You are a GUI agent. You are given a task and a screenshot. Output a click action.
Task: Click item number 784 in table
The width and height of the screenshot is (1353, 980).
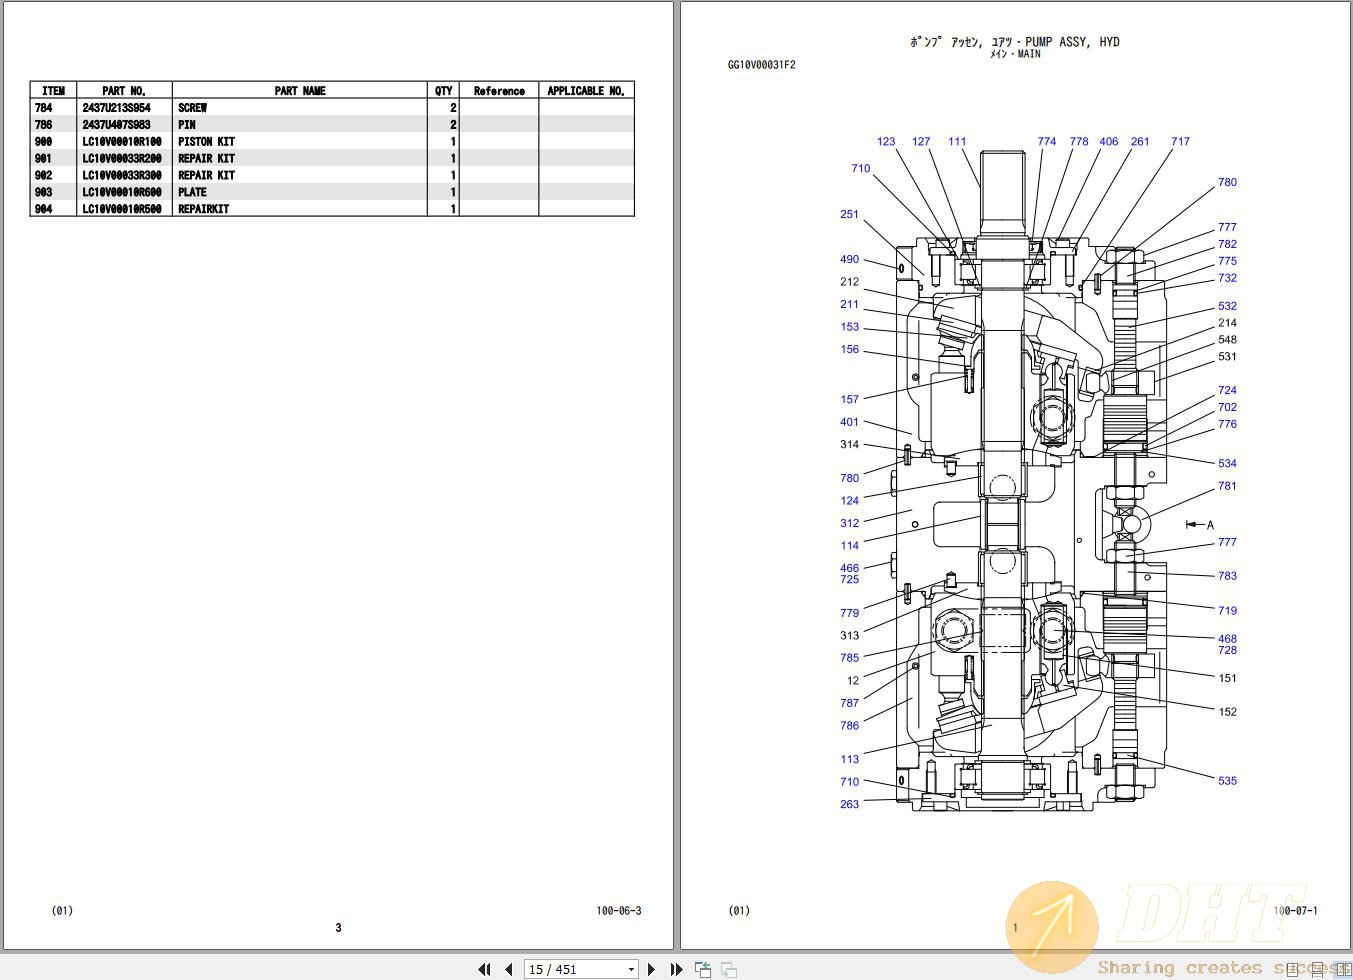[43, 108]
